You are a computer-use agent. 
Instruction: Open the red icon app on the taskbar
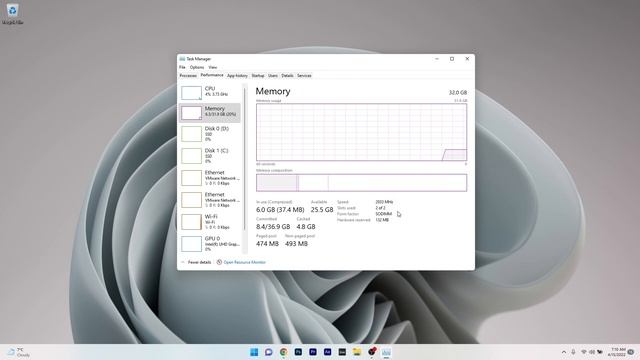[371, 351]
